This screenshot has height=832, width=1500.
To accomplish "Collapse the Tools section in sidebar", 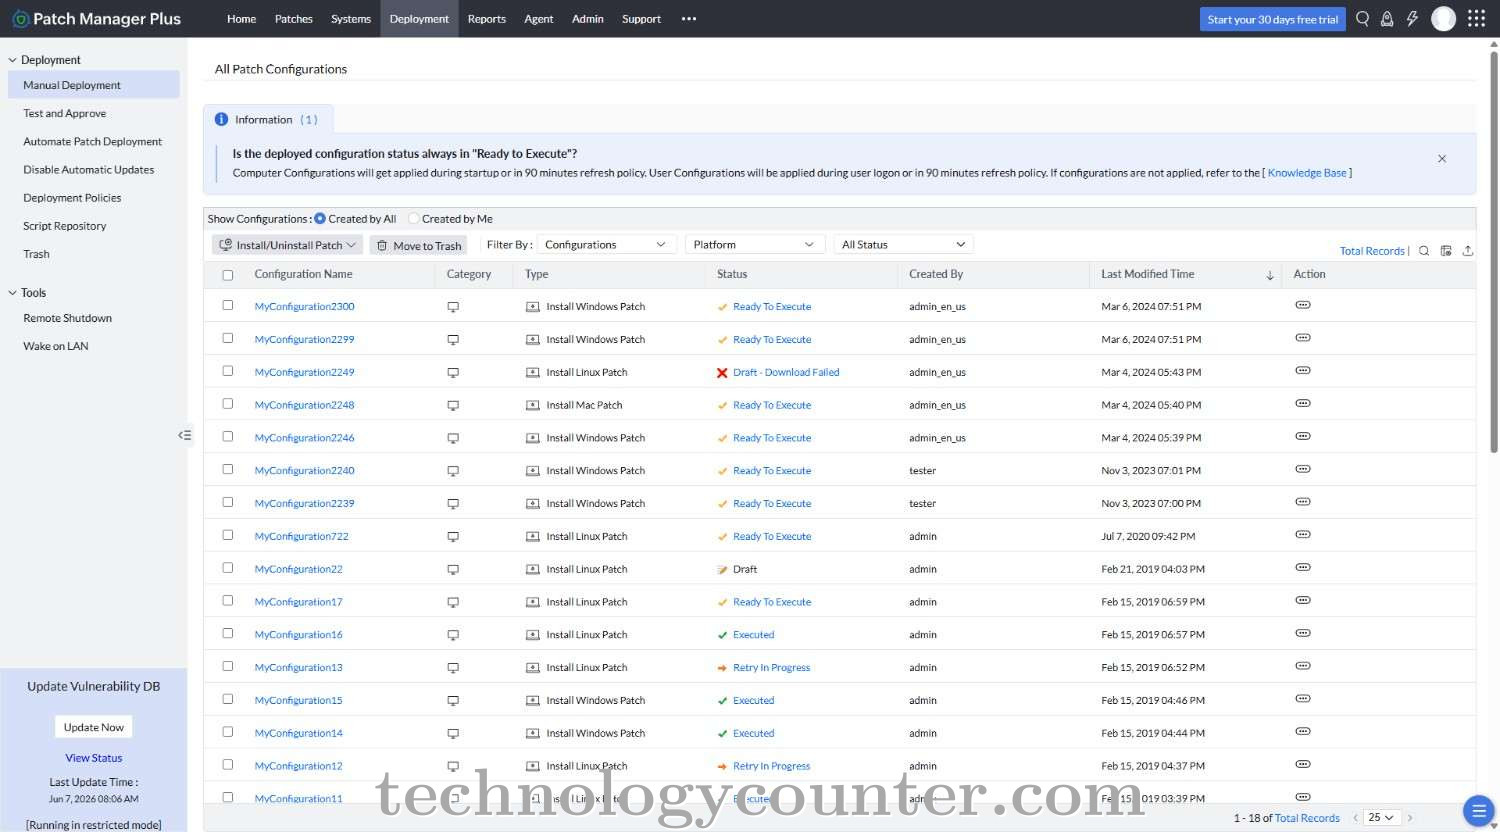I will pyautogui.click(x=13, y=293).
